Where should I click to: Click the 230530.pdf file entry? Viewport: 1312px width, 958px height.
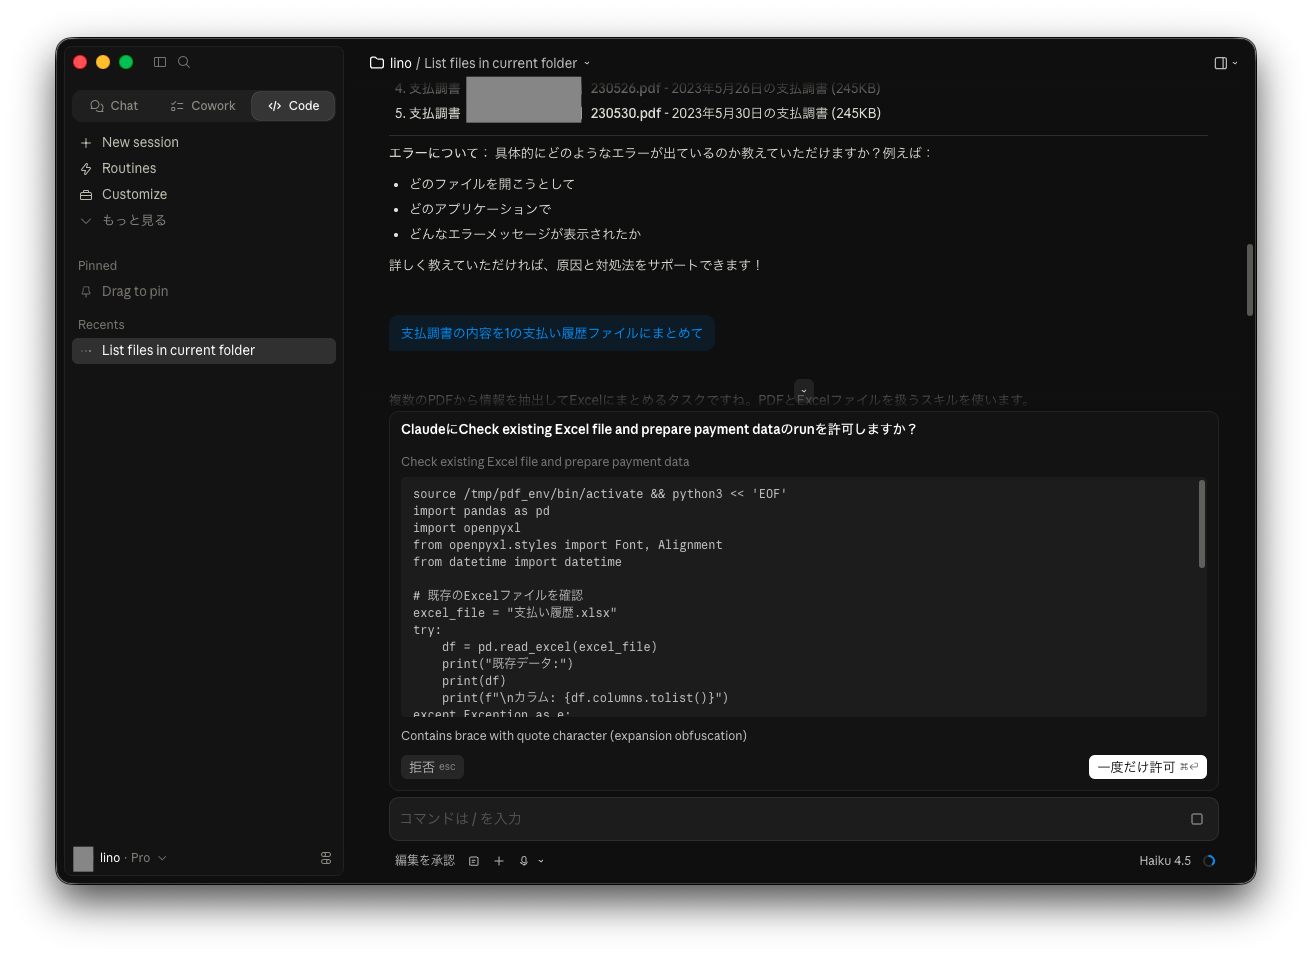(638, 113)
